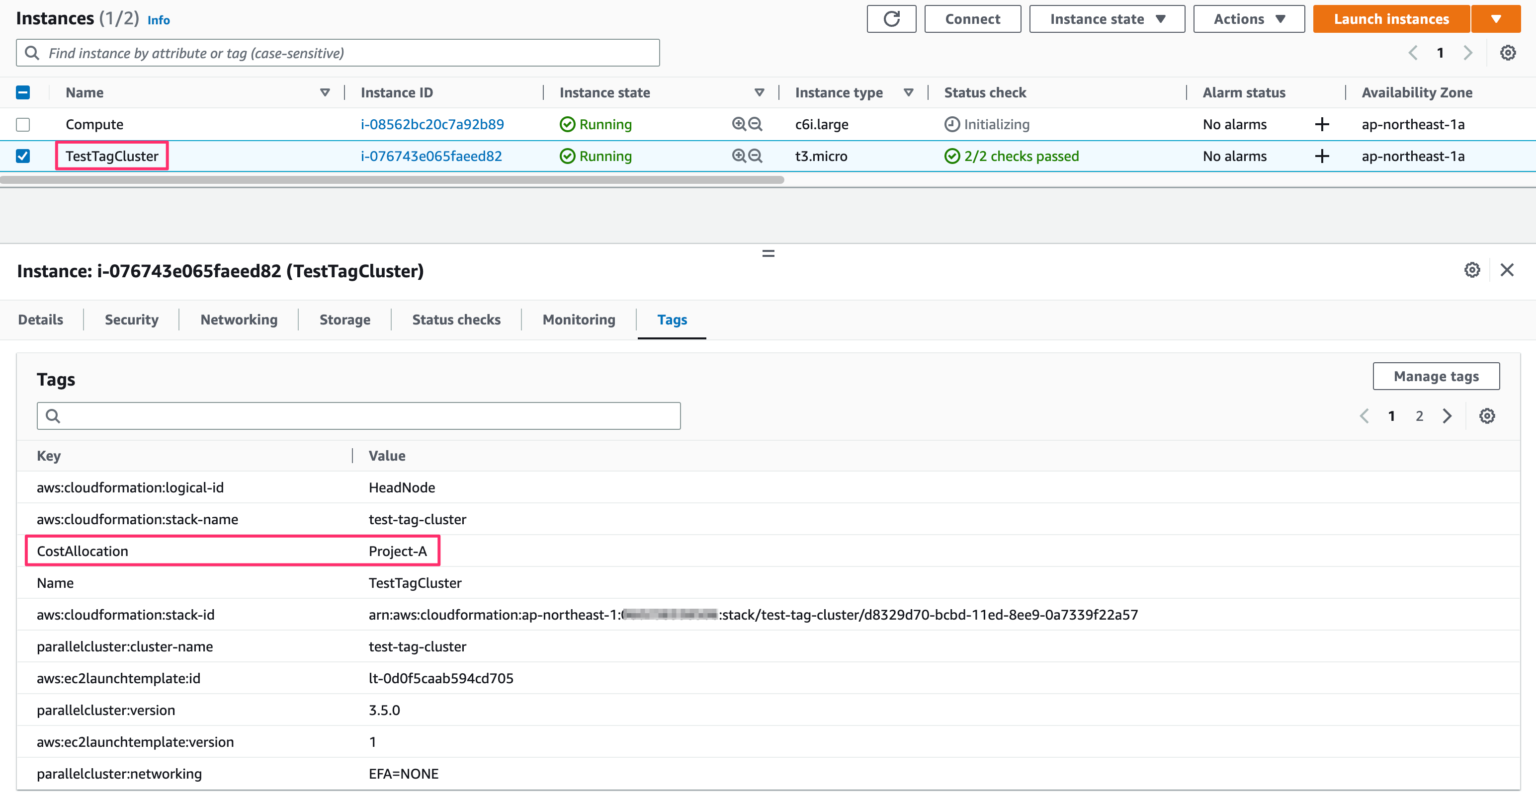This screenshot has height=801, width=1536.
Task: Uncheck the TestTagCluster row checkbox
Action: coord(23,156)
